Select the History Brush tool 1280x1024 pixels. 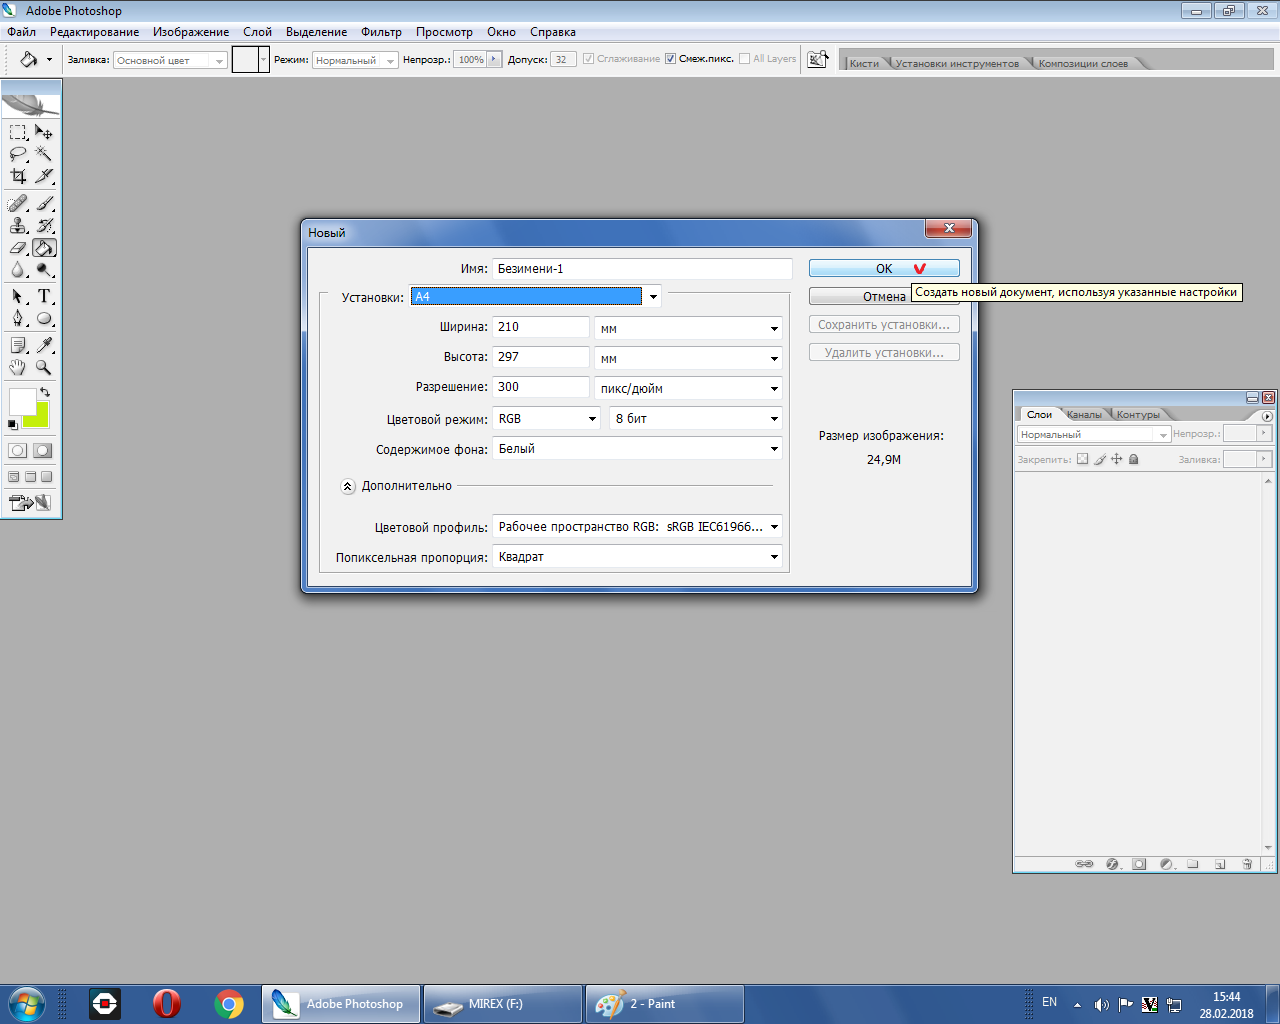coord(44,226)
